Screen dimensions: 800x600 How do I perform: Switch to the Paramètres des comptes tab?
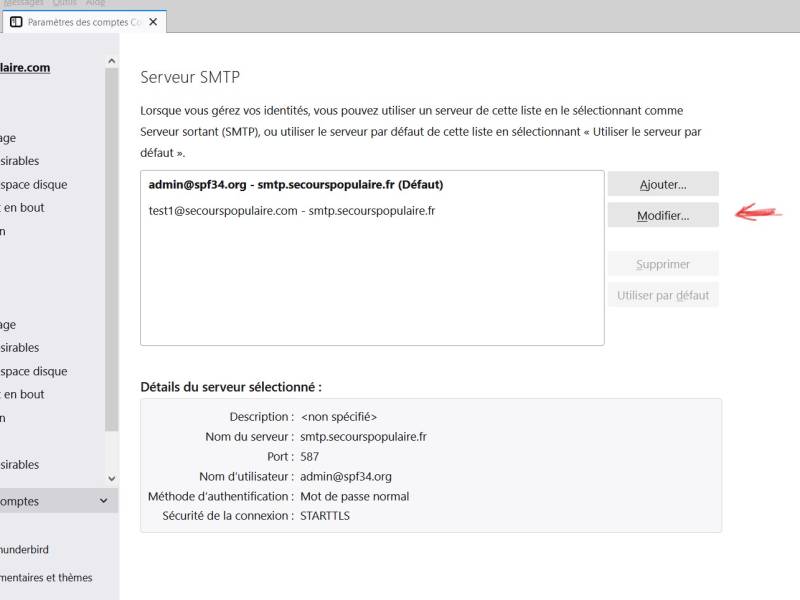point(84,22)
